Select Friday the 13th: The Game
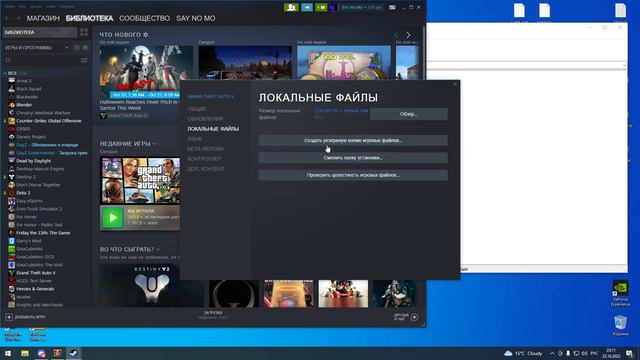Viewport: 640px width, 360px height. (43, 233)
